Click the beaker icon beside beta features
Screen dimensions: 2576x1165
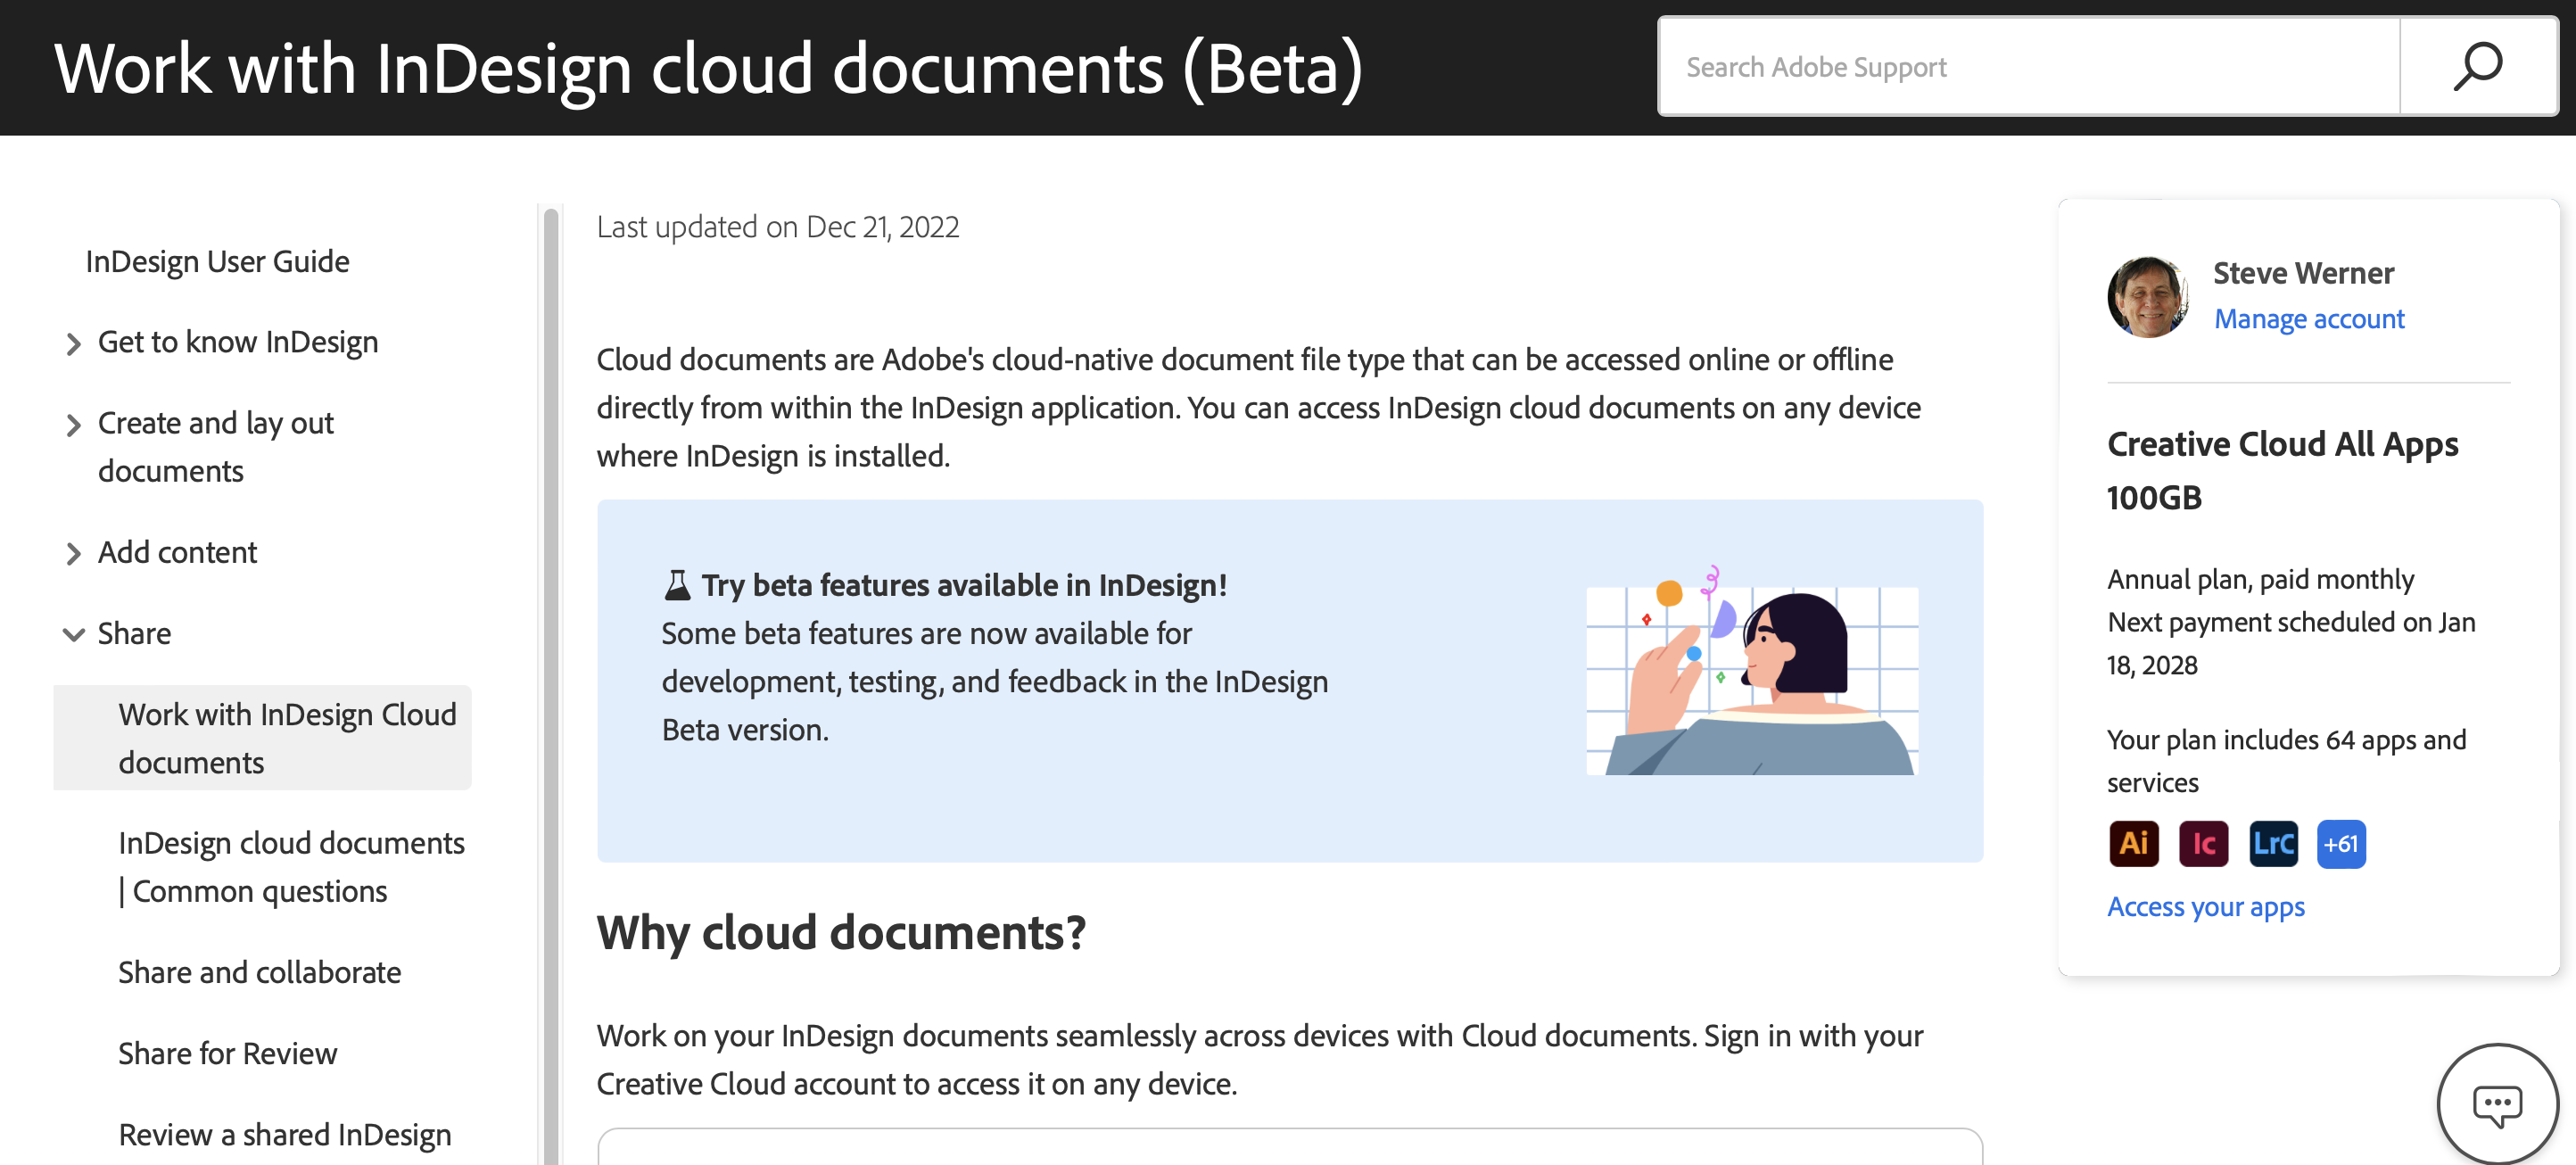pyautogui.click(x=676, y=584)
